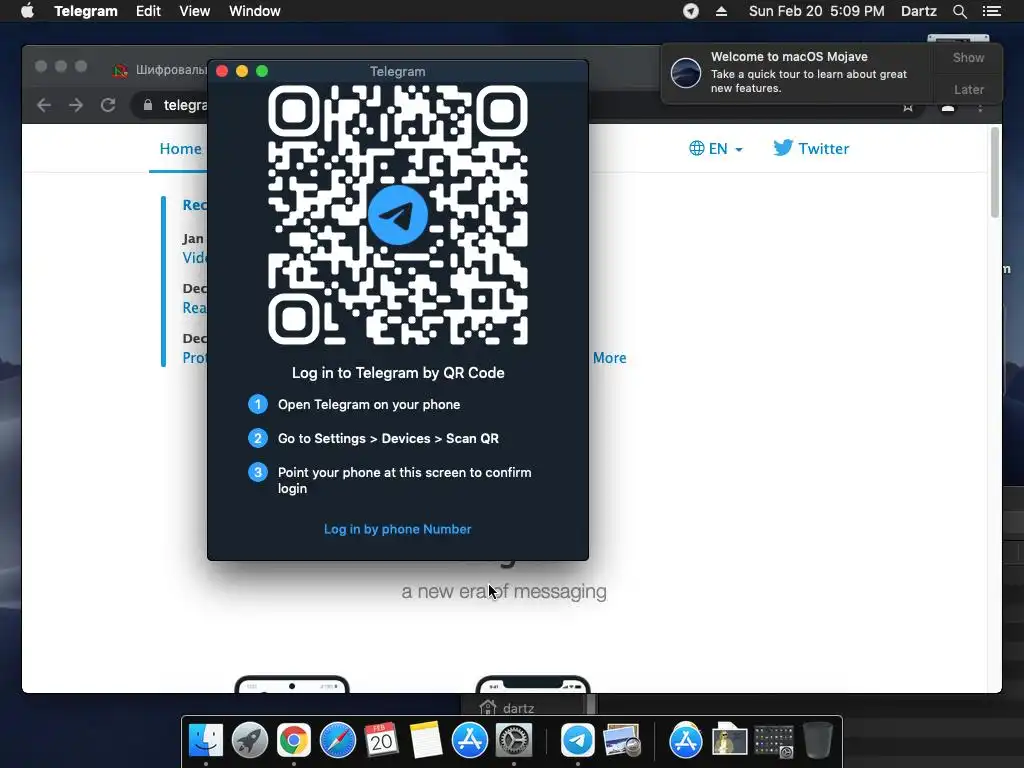This screenshot has height=768, width=1024.
Task: Open the Window menu
Action: click(255, 11)
